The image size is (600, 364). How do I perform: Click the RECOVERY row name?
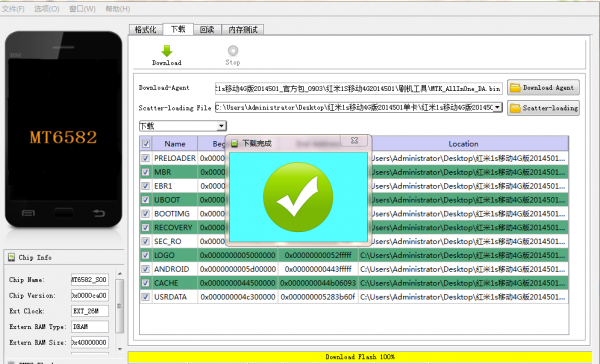(173, 227)
